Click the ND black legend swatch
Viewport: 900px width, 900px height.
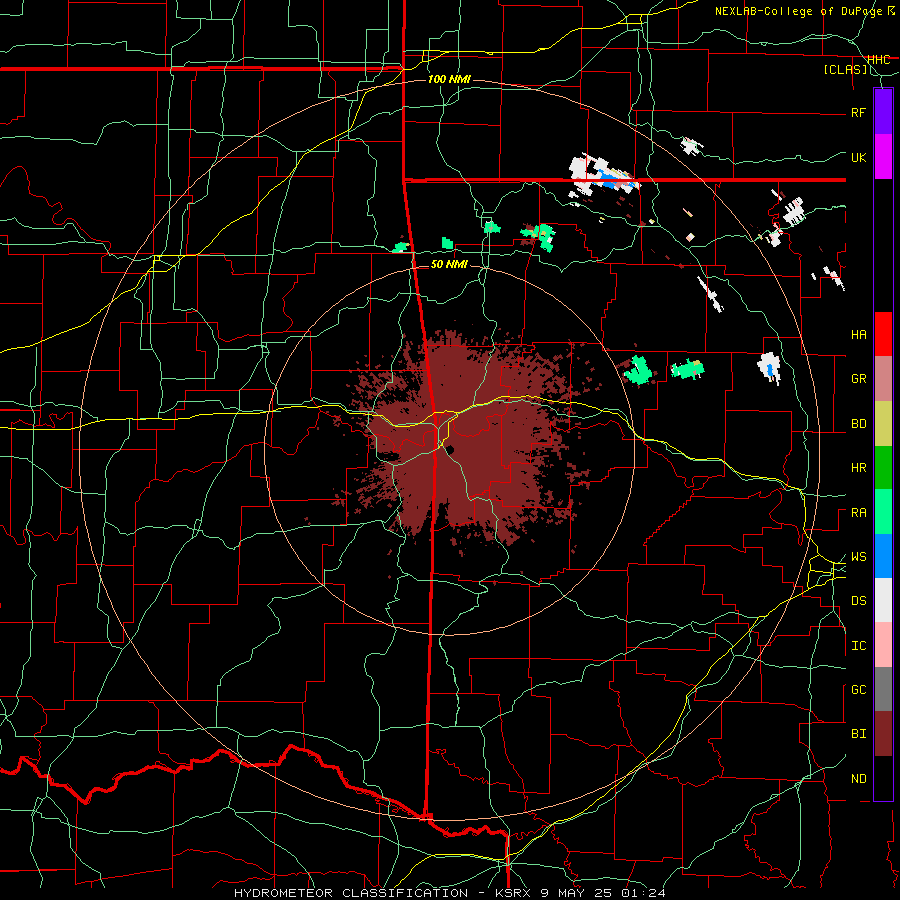coord(883,778)
